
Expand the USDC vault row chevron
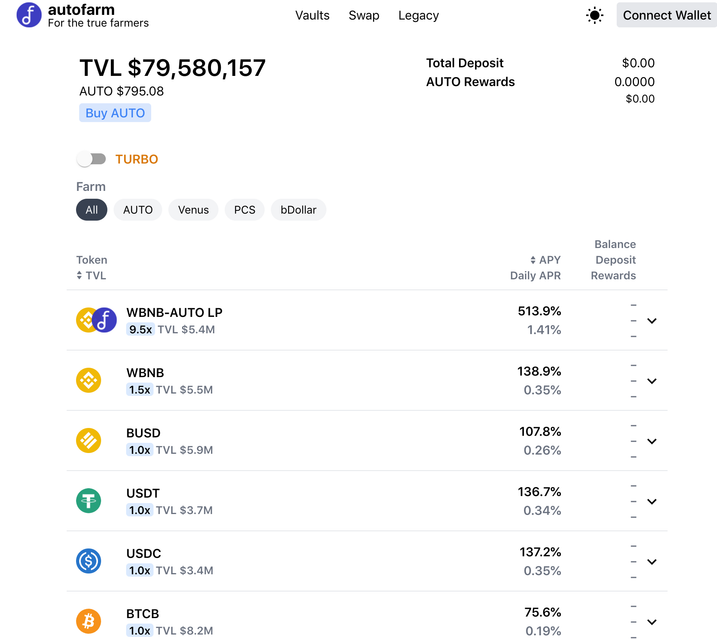652,562
